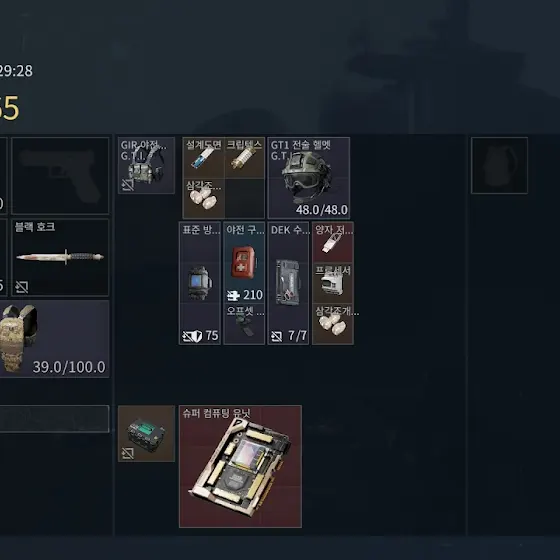Select the red medkit with 210 uses
560x560 pixels.
[244, 262]
